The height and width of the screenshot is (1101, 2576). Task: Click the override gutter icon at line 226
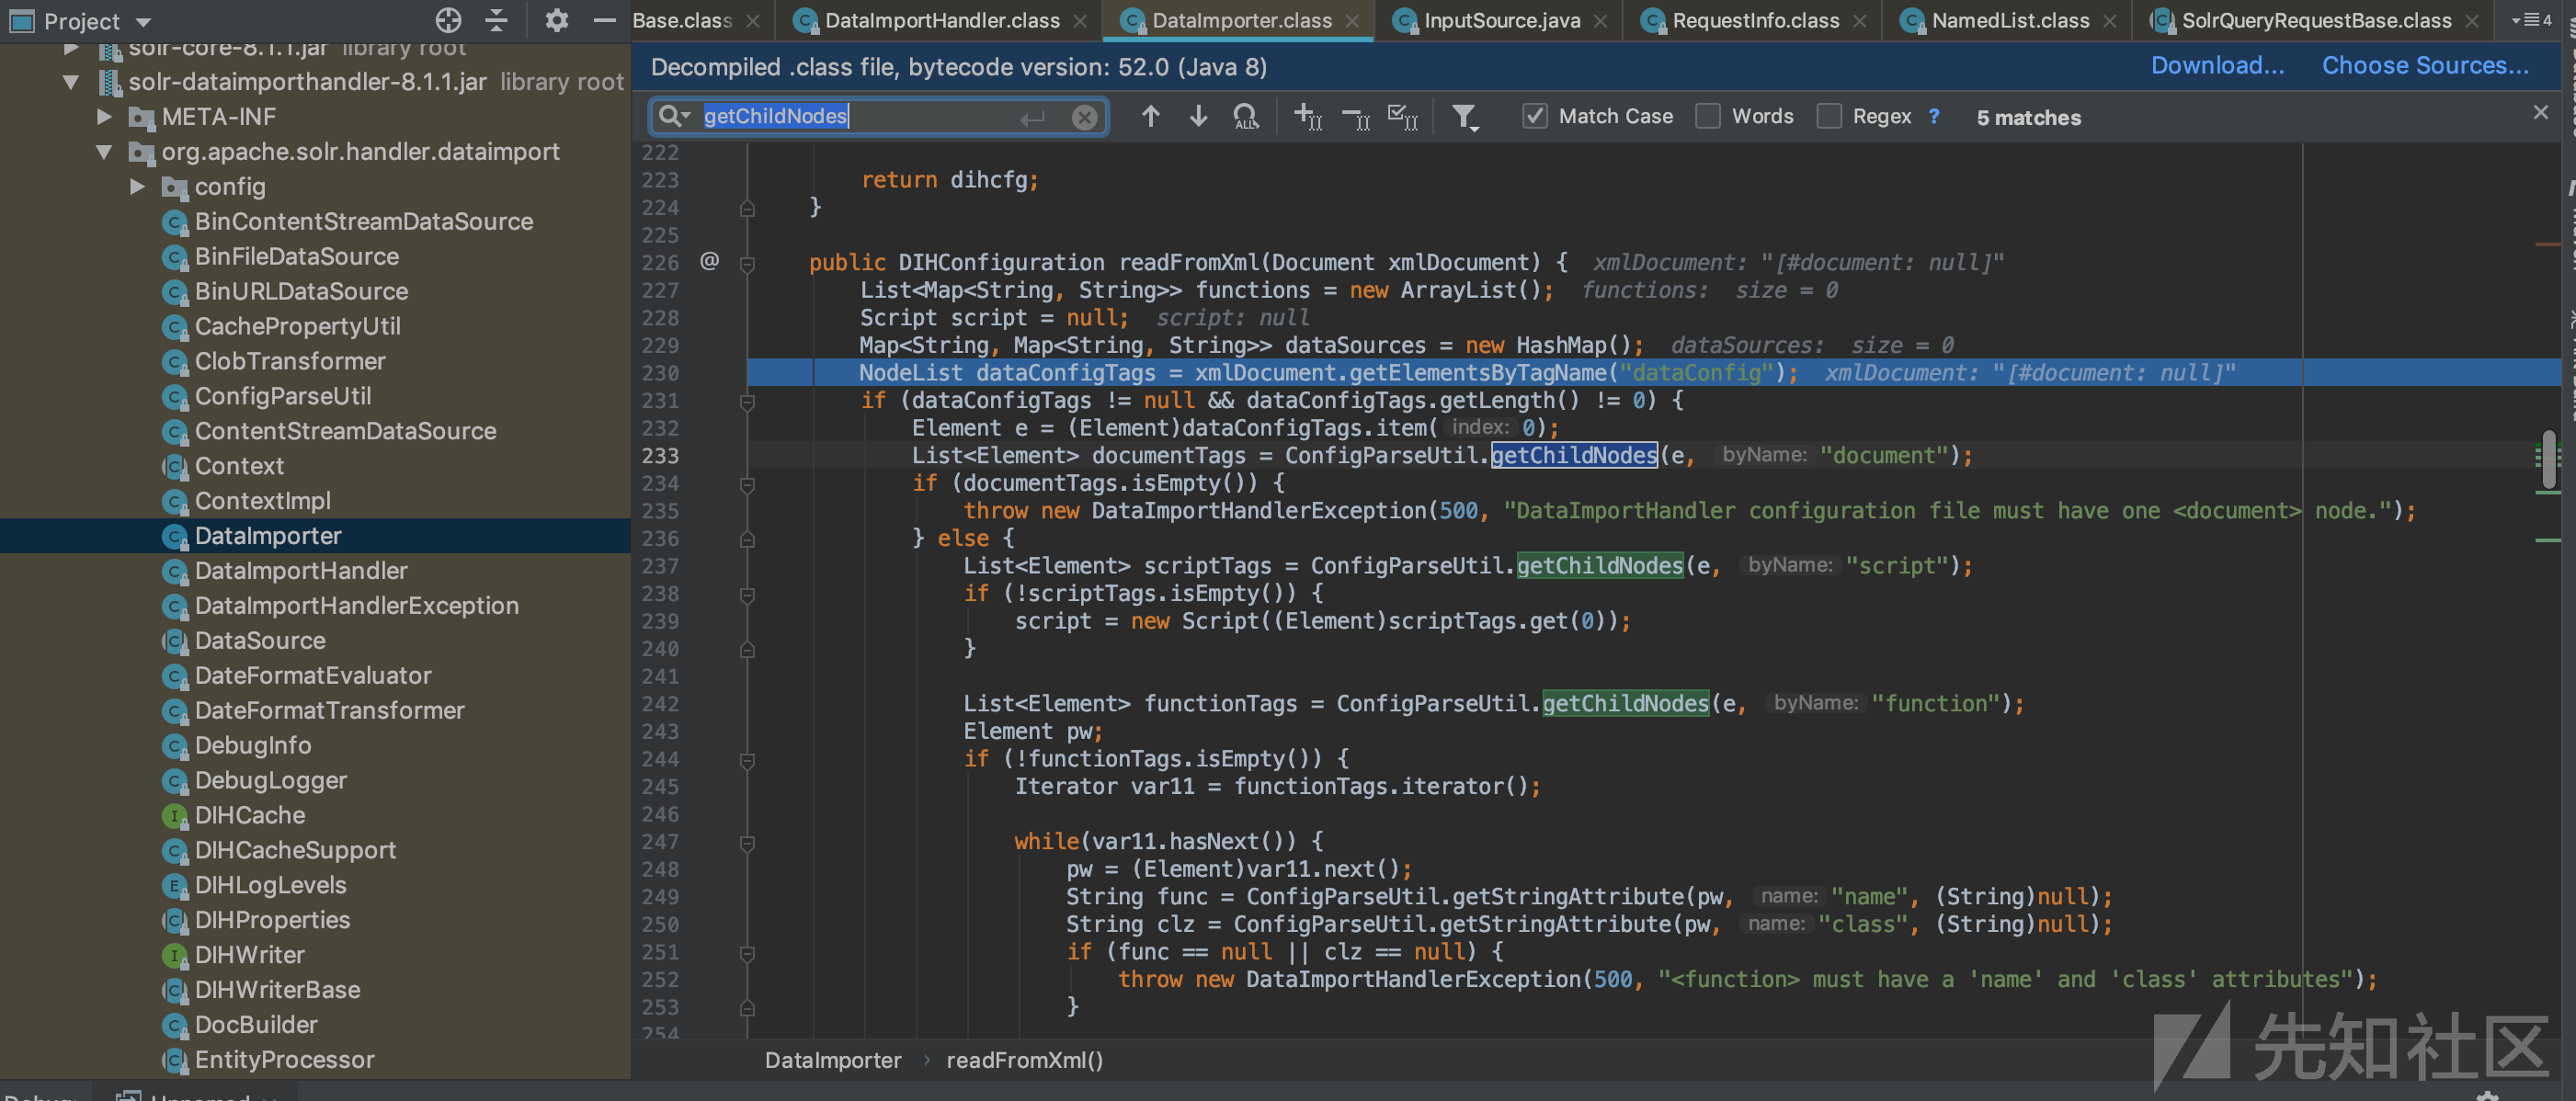tap(709, 261)
